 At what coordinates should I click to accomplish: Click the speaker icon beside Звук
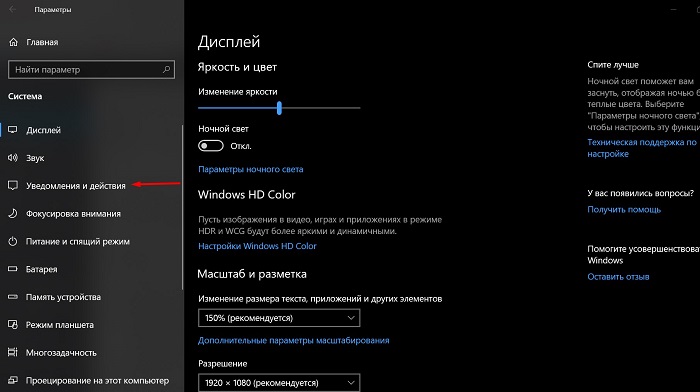[12, 158]
